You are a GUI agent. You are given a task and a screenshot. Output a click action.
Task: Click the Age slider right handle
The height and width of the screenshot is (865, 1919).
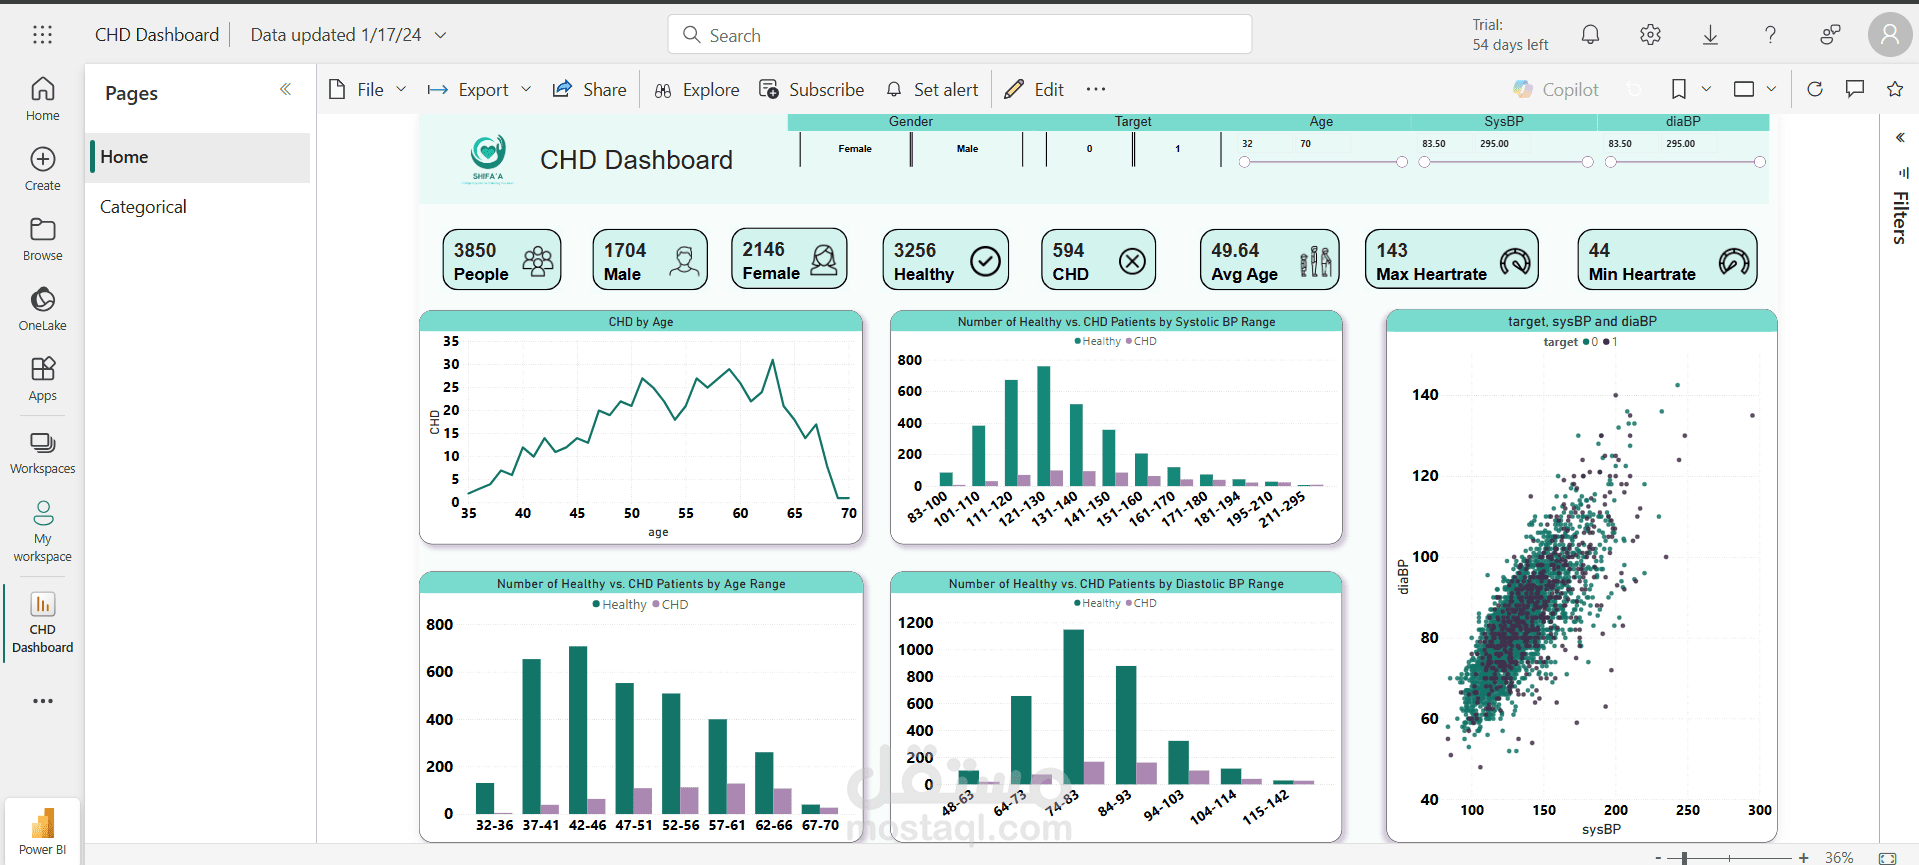(1402, 162)
